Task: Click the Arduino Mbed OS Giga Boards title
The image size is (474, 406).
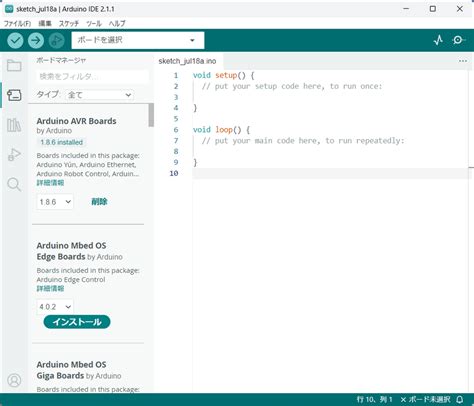Action: click(71, 370)
